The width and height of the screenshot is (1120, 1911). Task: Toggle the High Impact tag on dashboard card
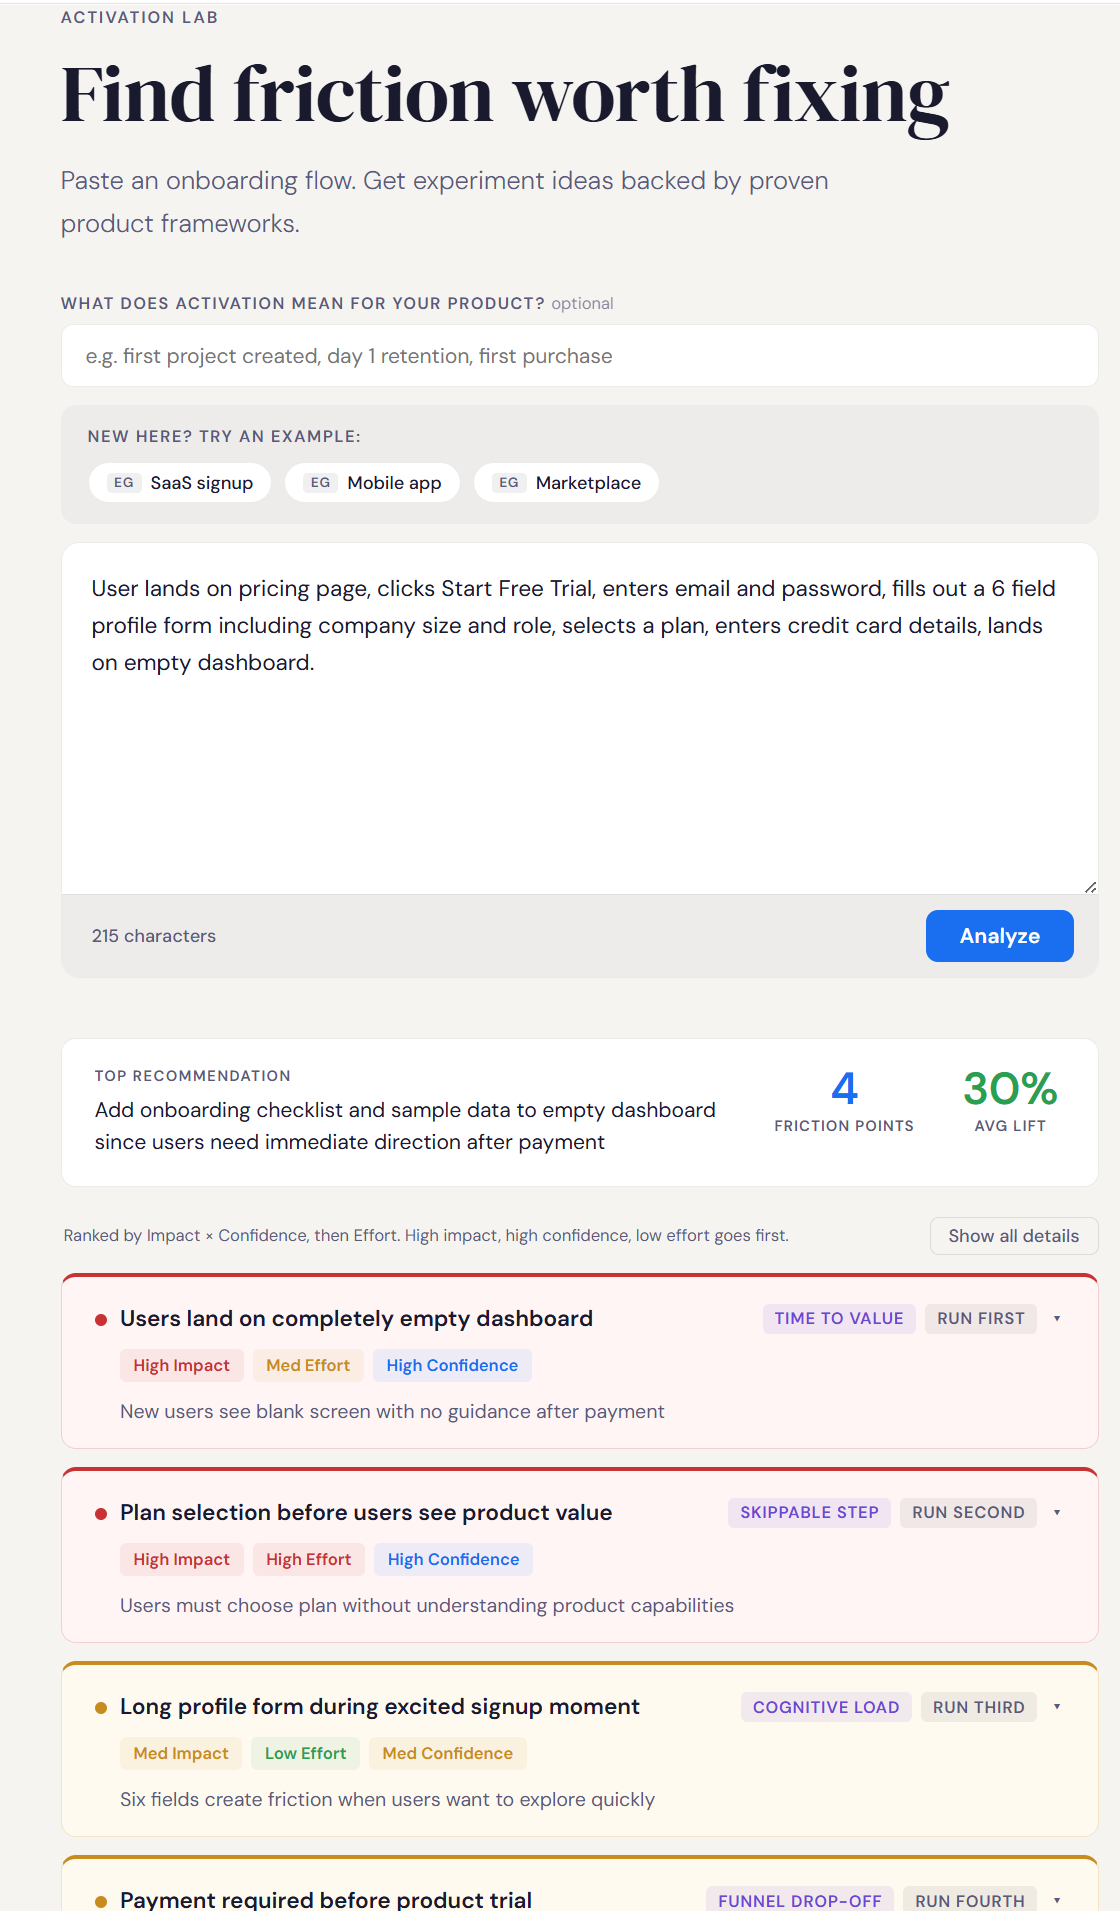[x=181, y=1365]
